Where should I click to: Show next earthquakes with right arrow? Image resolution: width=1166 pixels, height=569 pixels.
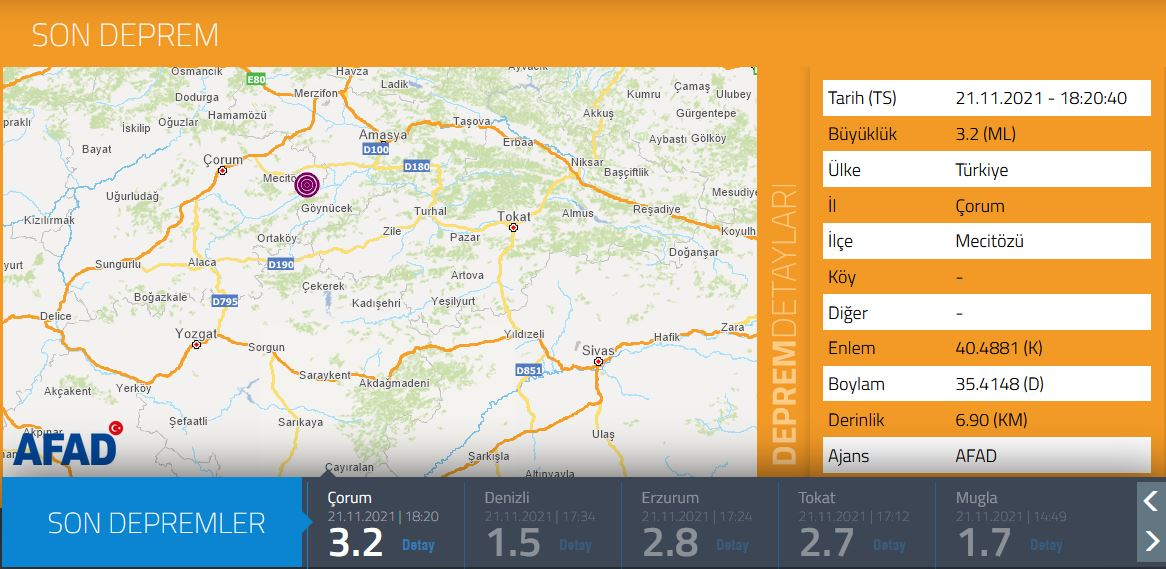(x=1151, y=542)
